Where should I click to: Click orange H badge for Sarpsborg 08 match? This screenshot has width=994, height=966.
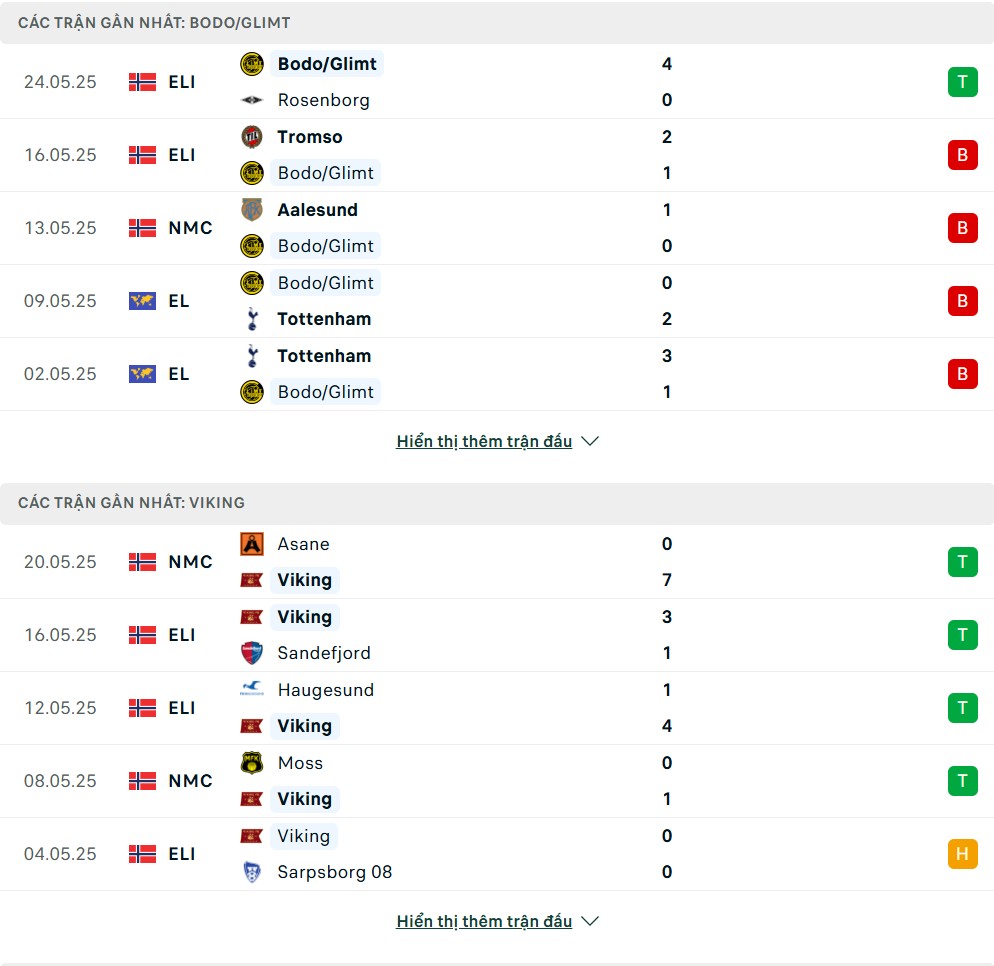click(962, 854)
